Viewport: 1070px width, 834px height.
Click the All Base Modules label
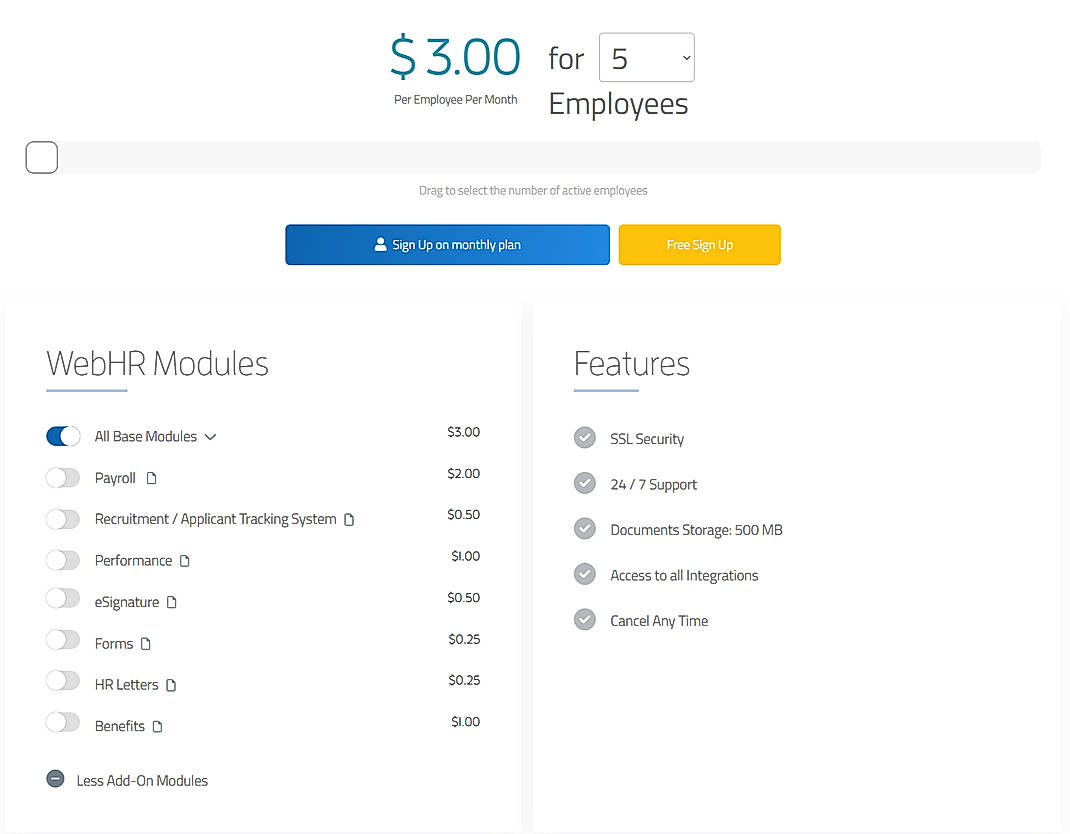pyautogui.click(x=145, y=437)
